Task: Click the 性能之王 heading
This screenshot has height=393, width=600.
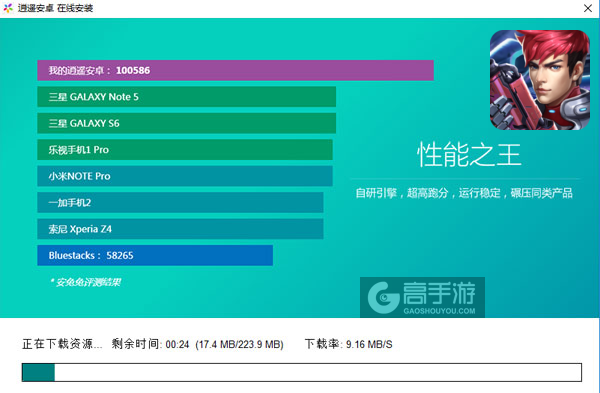Action: tap(469, 155)
